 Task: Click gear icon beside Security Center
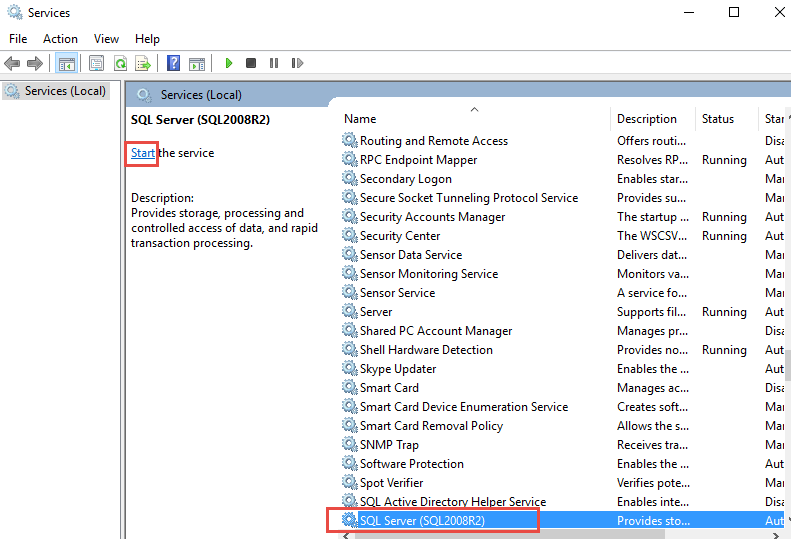click(x=350, y=235)
